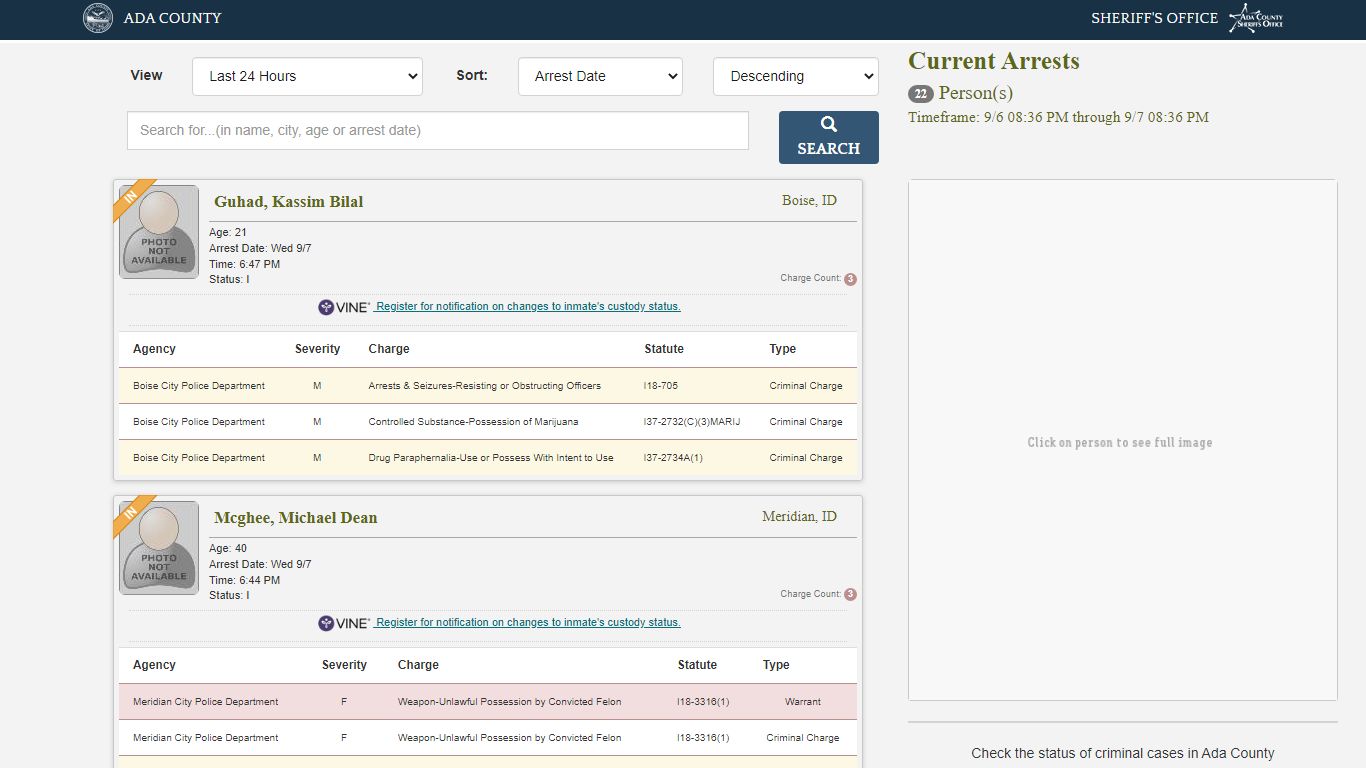The width and height of the screenshot is (1366, 768).
Task: Click statute I37-2734A(1)
Action: pyautogui.click(x=674, y=458)
